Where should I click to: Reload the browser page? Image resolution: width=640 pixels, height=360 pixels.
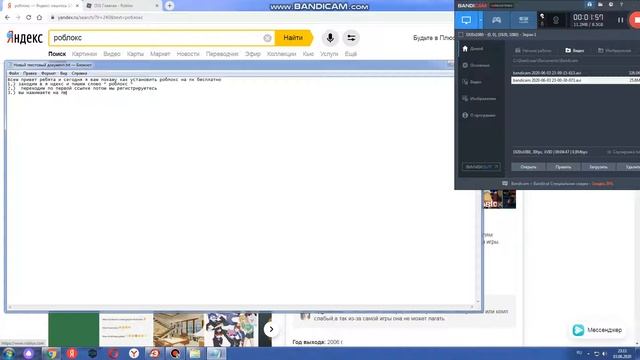29,18
